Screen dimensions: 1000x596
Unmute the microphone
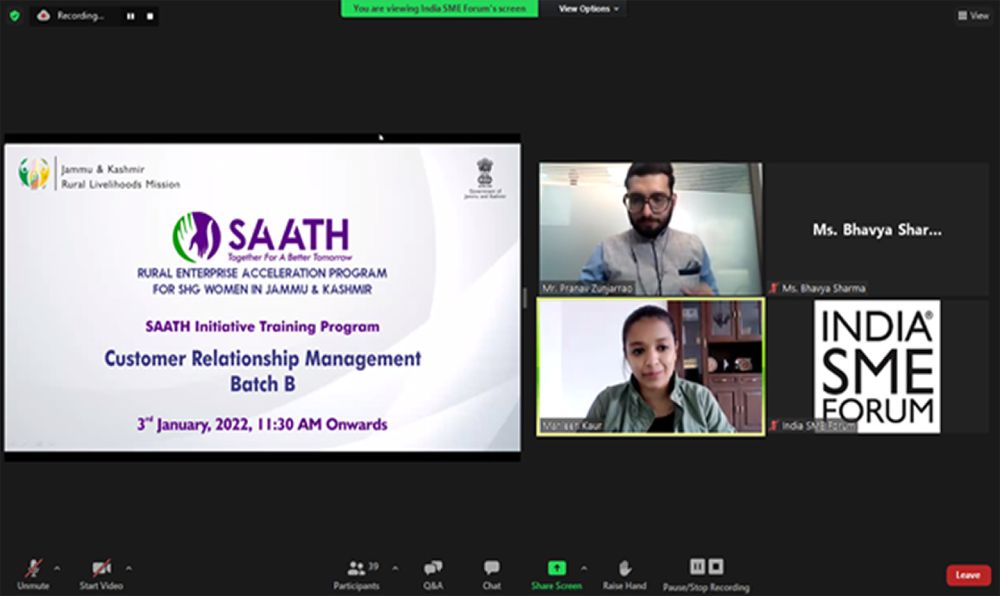[33, 574]
